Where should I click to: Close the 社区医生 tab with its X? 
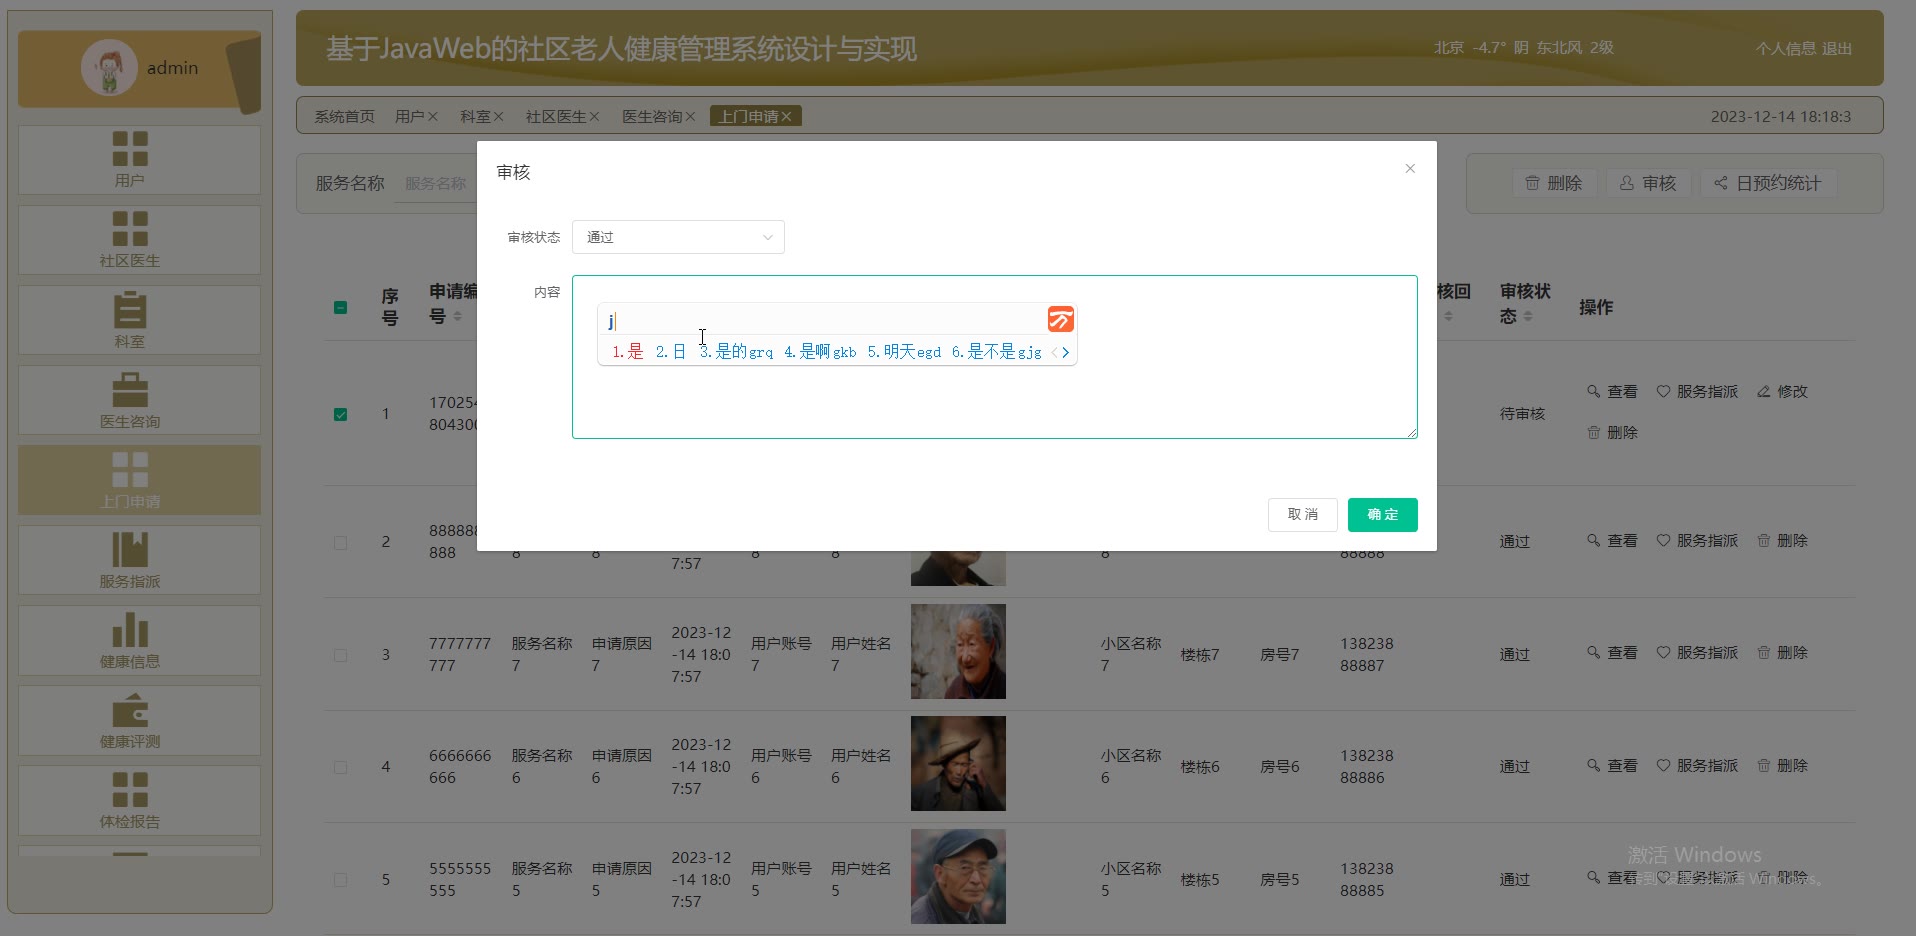(x=594, y=117)
